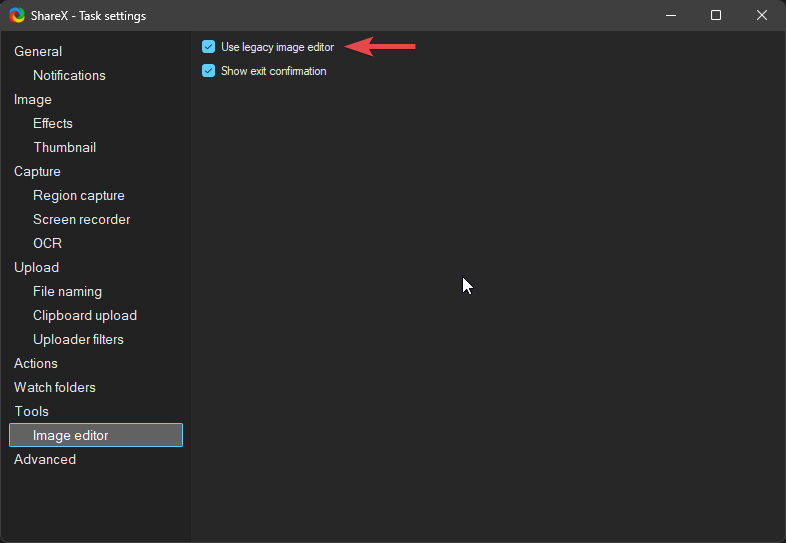Select Watch folders settings
This screenshot has width=786, height=543.
click(x=55, y=388)
